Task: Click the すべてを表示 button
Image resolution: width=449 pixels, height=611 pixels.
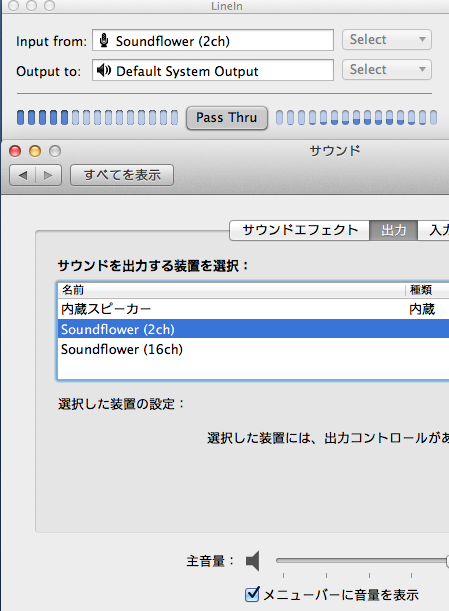Action: [x=122, y=175]
